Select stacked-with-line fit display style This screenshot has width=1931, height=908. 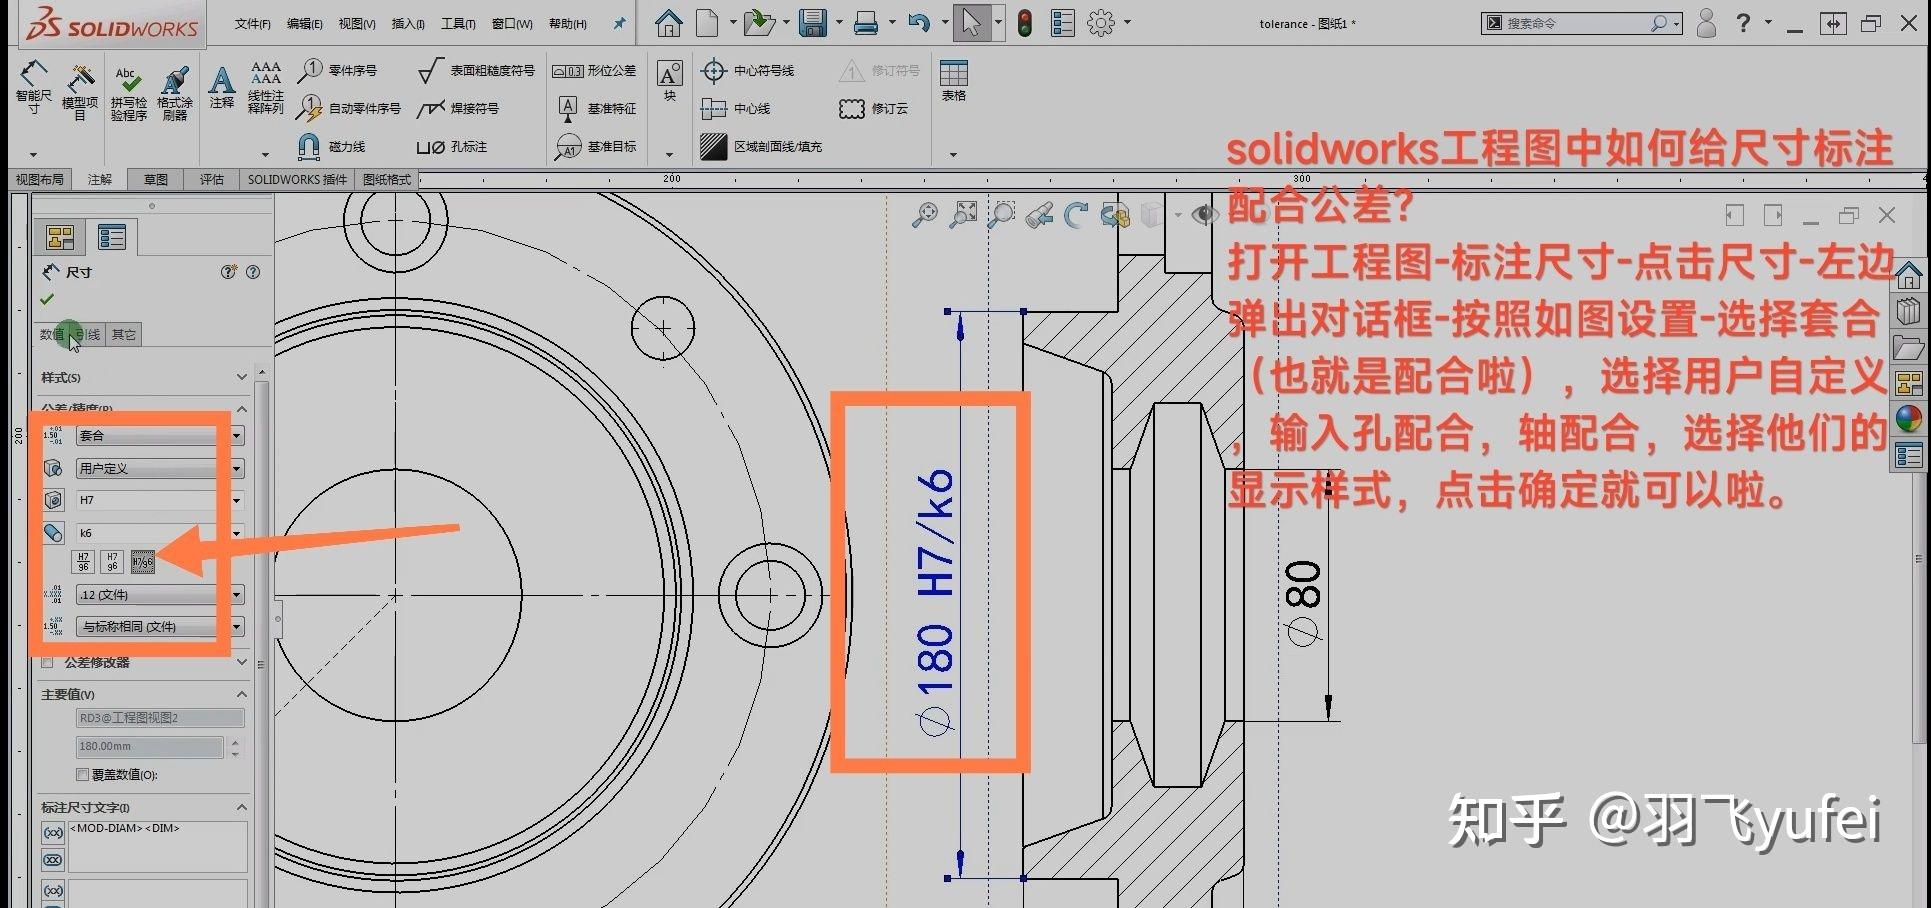coord(83,562)
